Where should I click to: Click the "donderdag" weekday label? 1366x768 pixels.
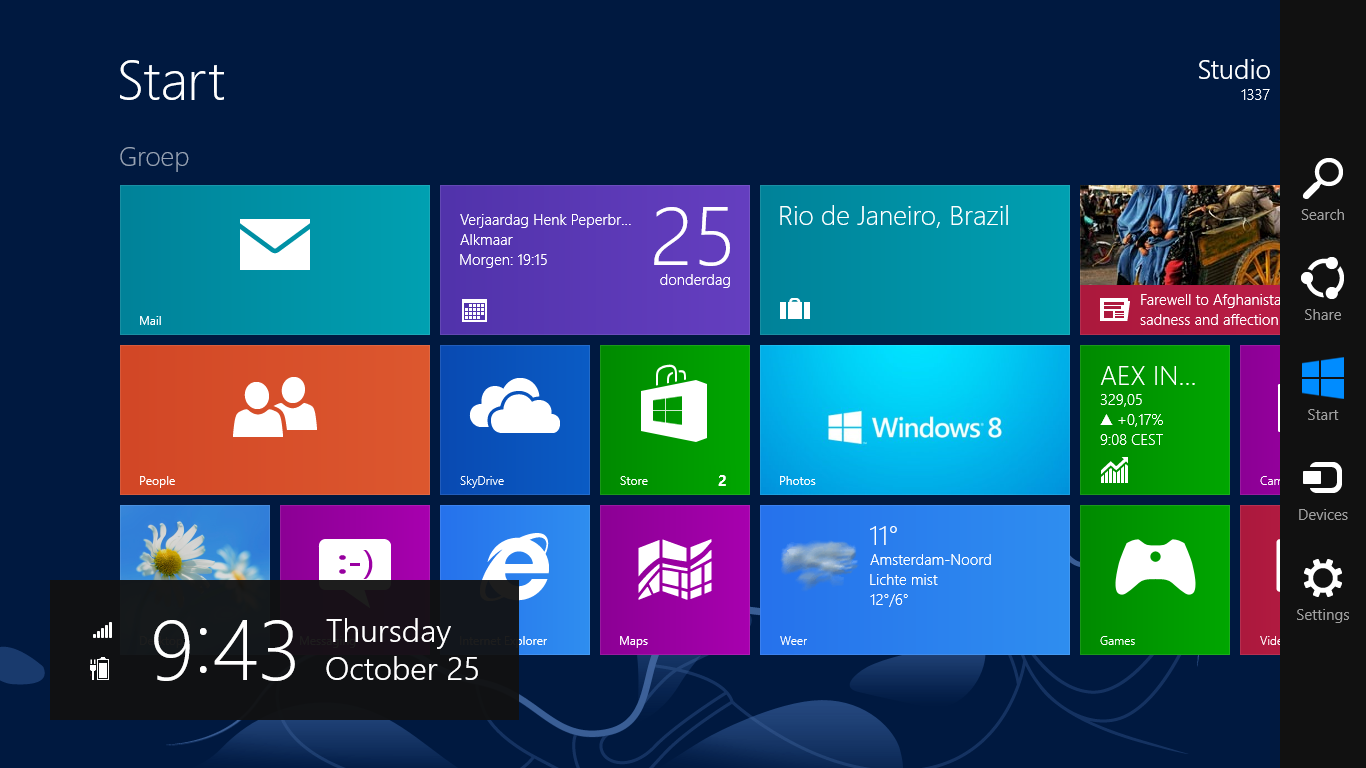pyautogui.click(x=695, y=280)
